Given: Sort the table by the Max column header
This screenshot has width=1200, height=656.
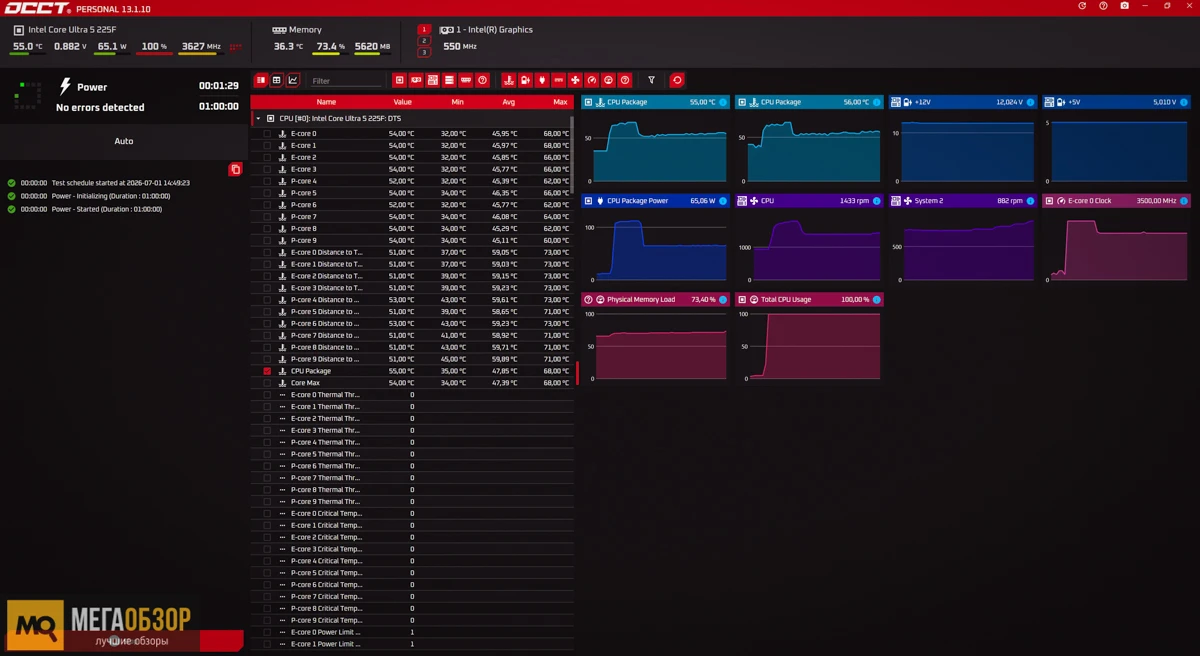Looking at the screenshot, I should (560, 102).
